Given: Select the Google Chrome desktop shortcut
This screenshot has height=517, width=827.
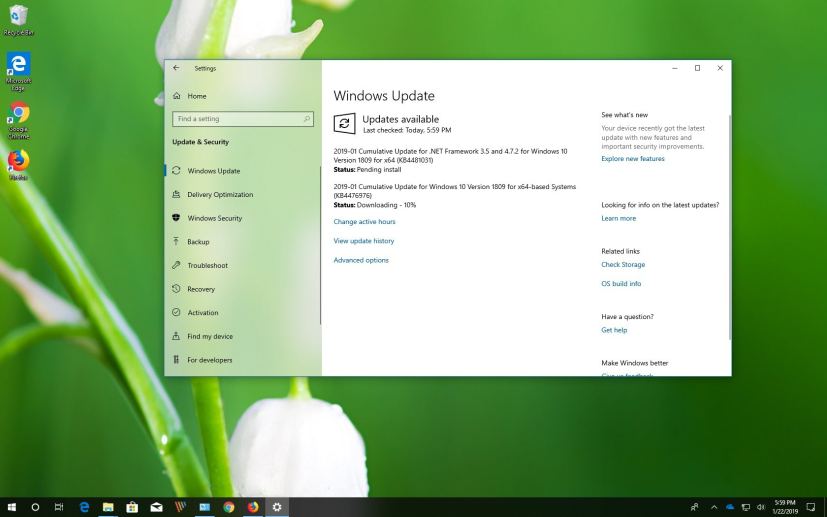Looking at the screenshot, I should tap(18, 120).
